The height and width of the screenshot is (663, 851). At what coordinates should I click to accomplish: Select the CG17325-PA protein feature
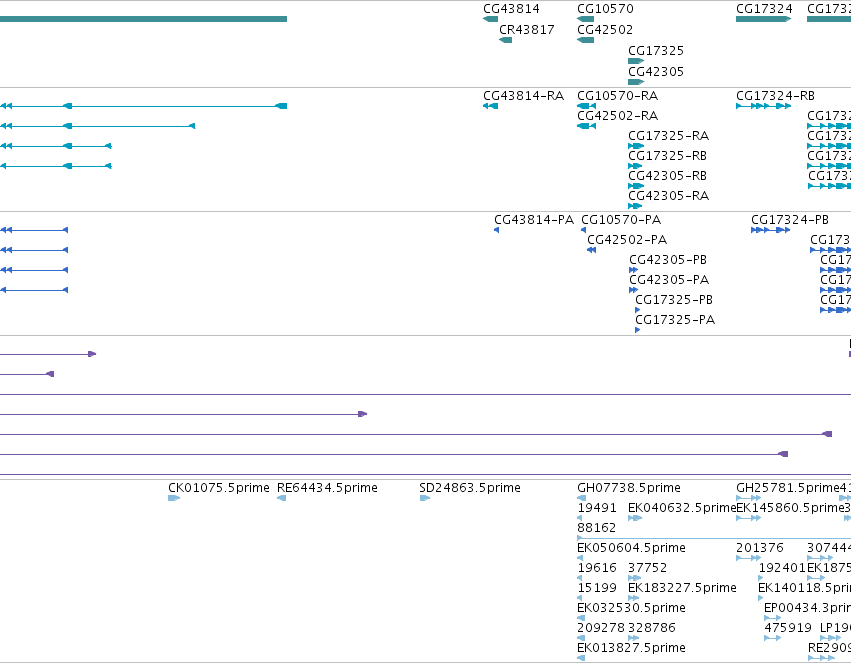(x=638, y=330)
